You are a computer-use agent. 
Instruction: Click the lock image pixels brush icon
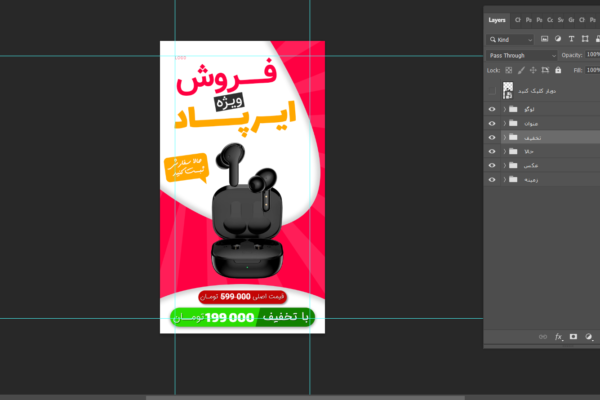click(520, 71)
